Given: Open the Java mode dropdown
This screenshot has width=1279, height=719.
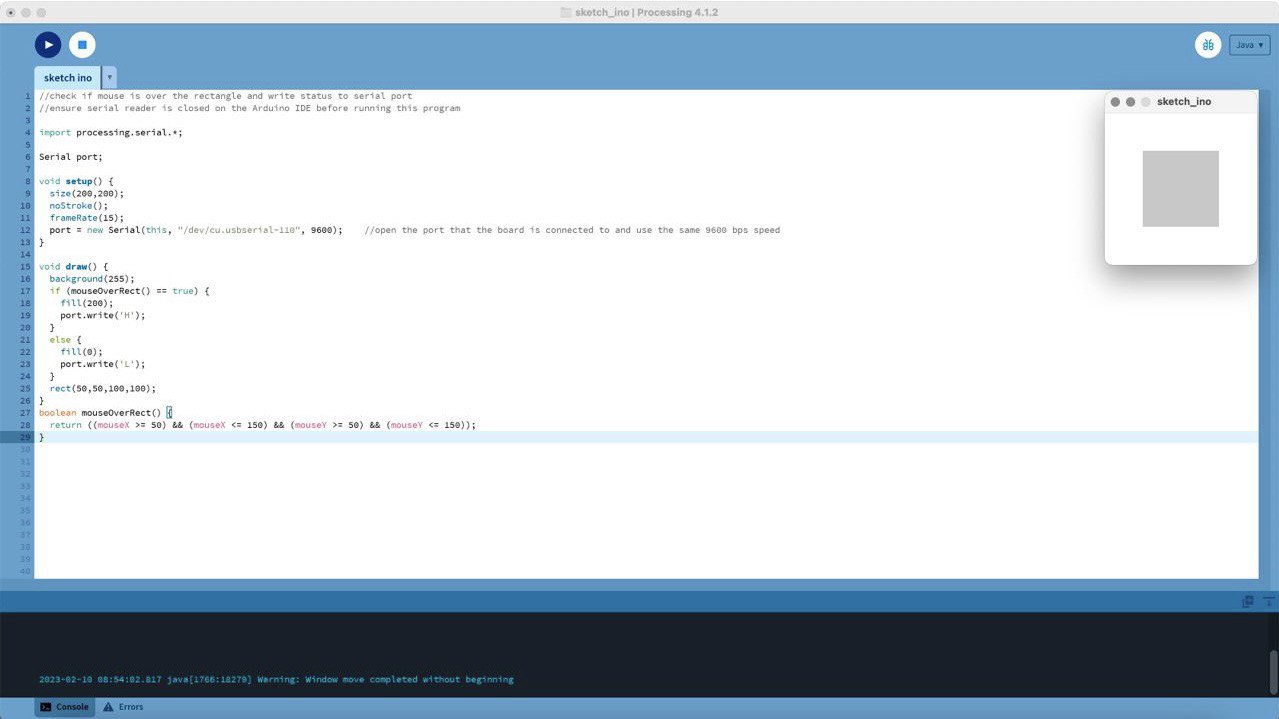Looking at the screenshot, I should (x=1249, y=45).
